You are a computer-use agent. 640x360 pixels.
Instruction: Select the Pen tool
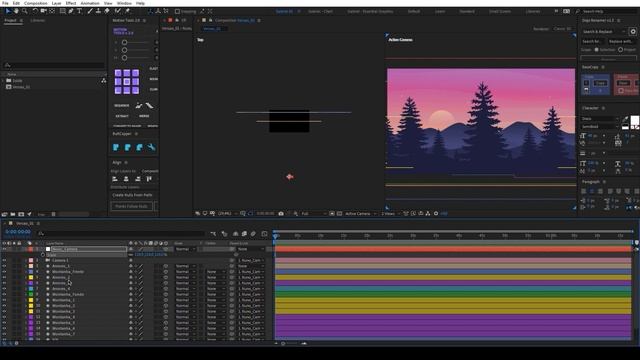pyautogui.click(x=71, y=11)
